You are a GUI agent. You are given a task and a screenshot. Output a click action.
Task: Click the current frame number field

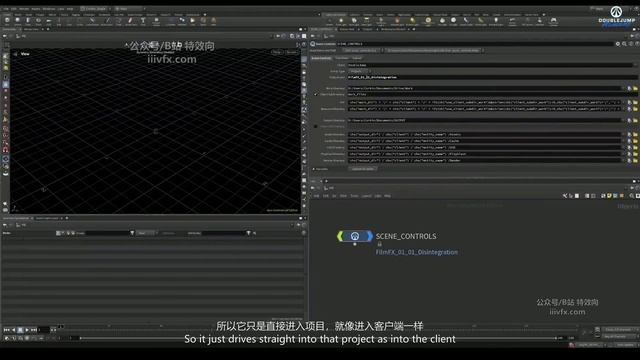pyautogui.click(x=44, y=330)
